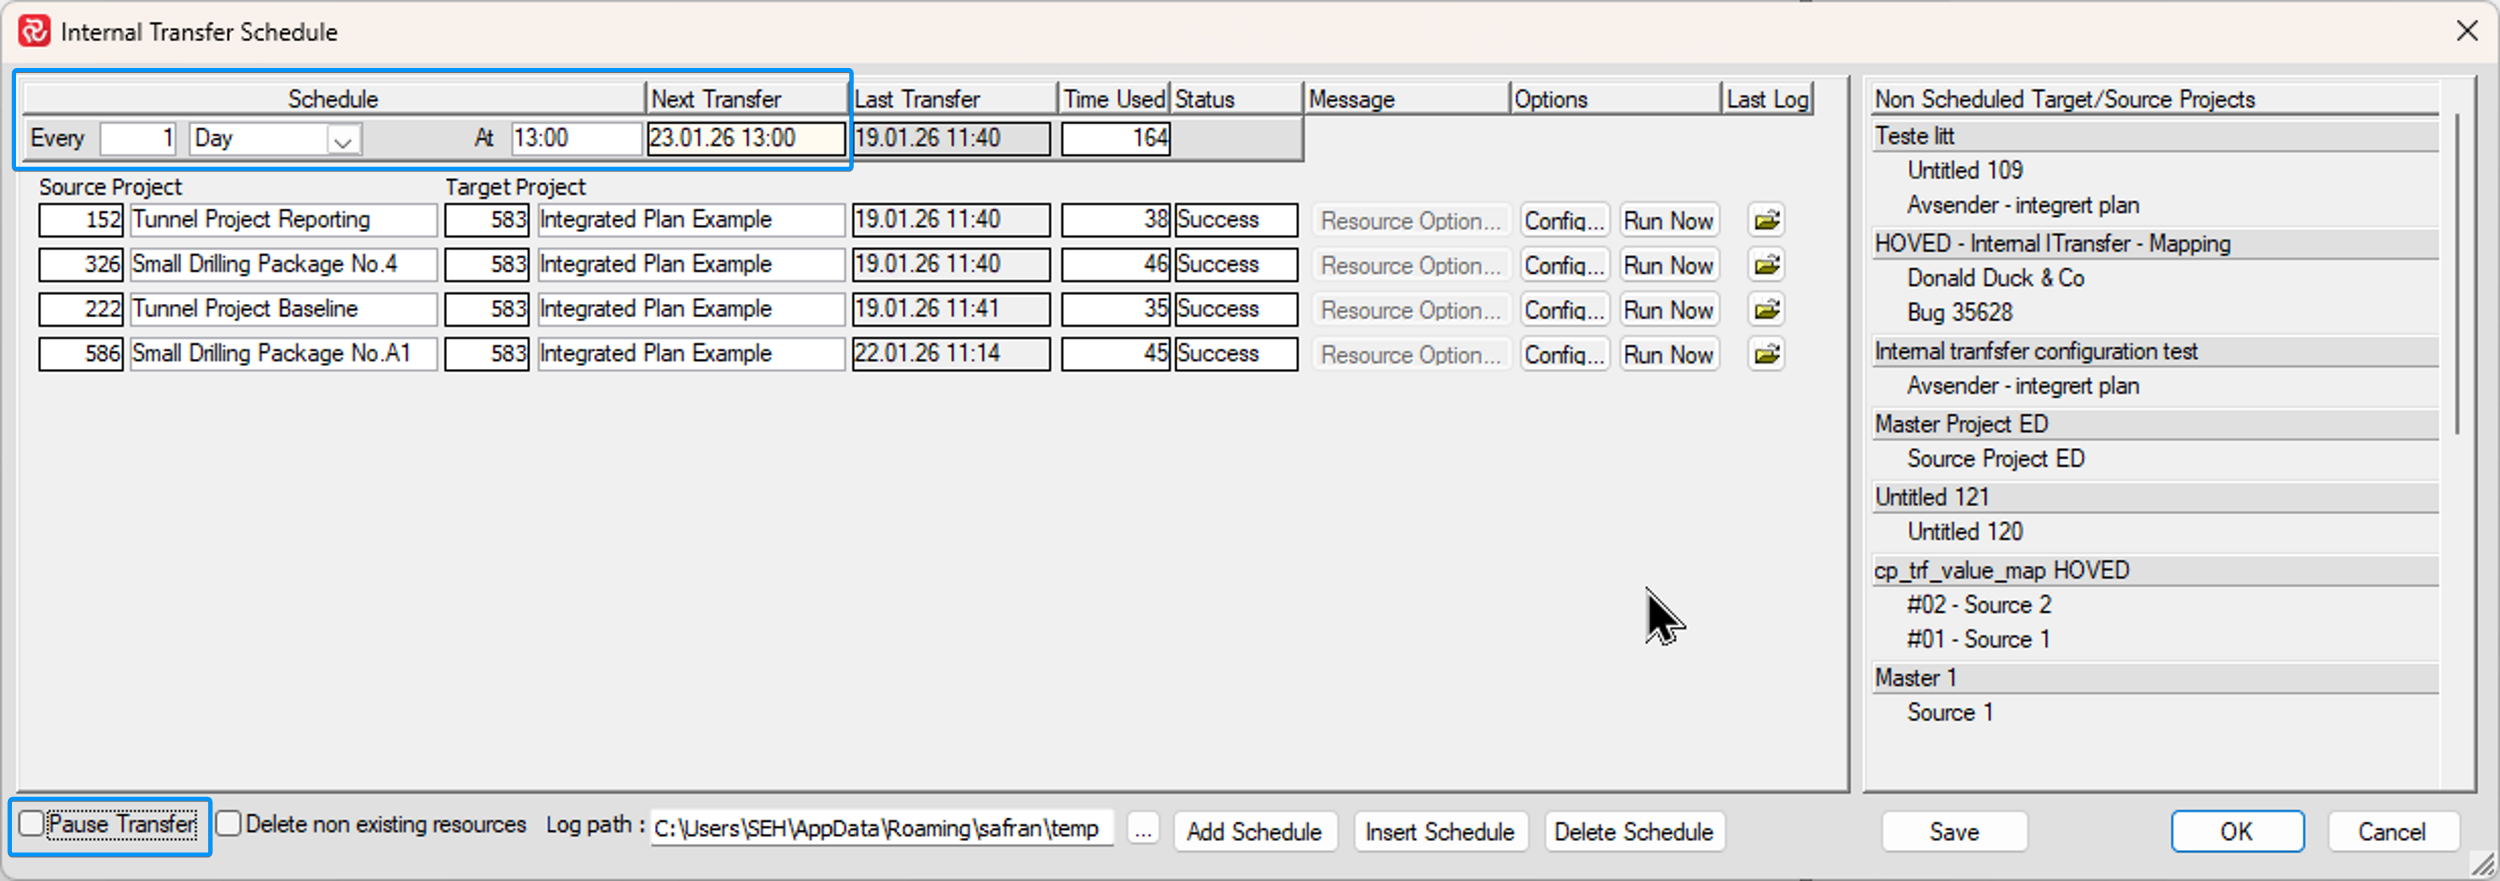Open last log folder for Tunnel Project Reporting

coord(1767,220)
